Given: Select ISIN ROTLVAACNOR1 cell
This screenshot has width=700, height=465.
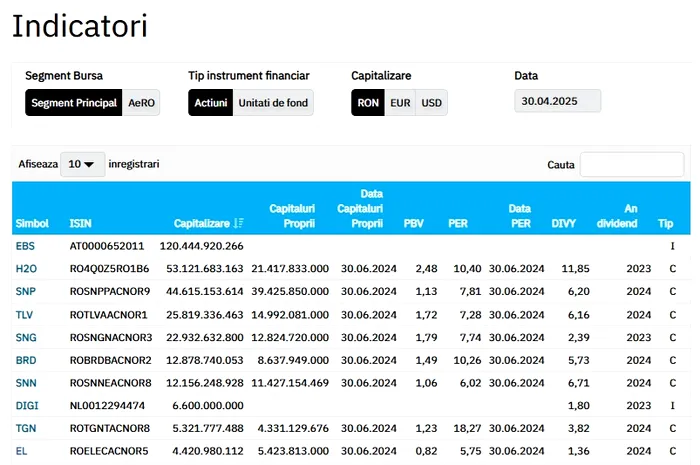Looking at the screenshot, I should [x=108, y=315].
